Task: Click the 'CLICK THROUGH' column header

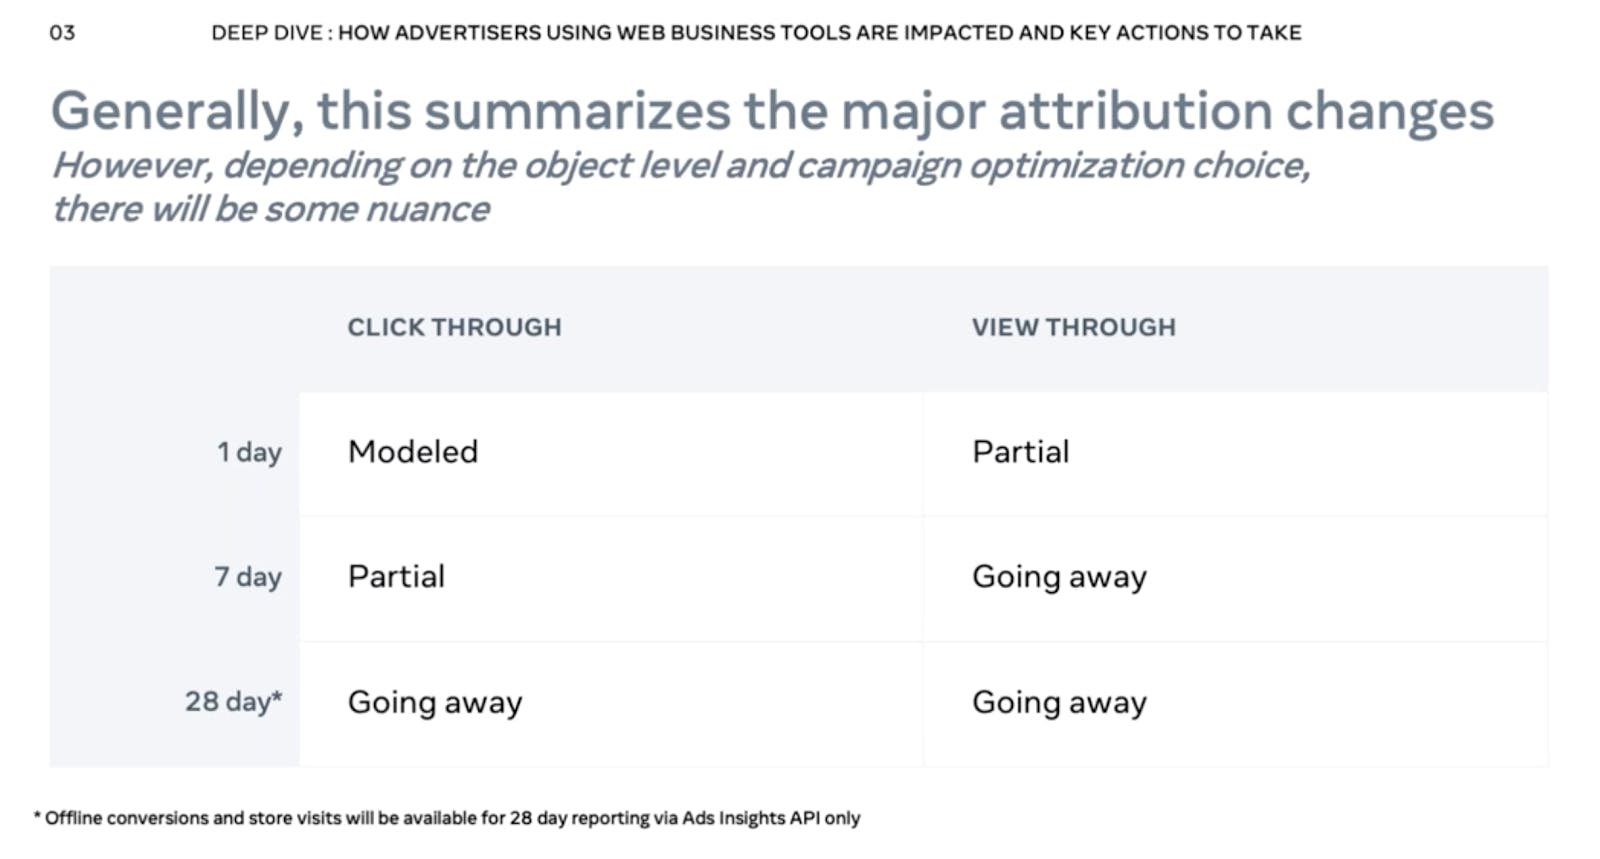Action: (x=454, y=327)
